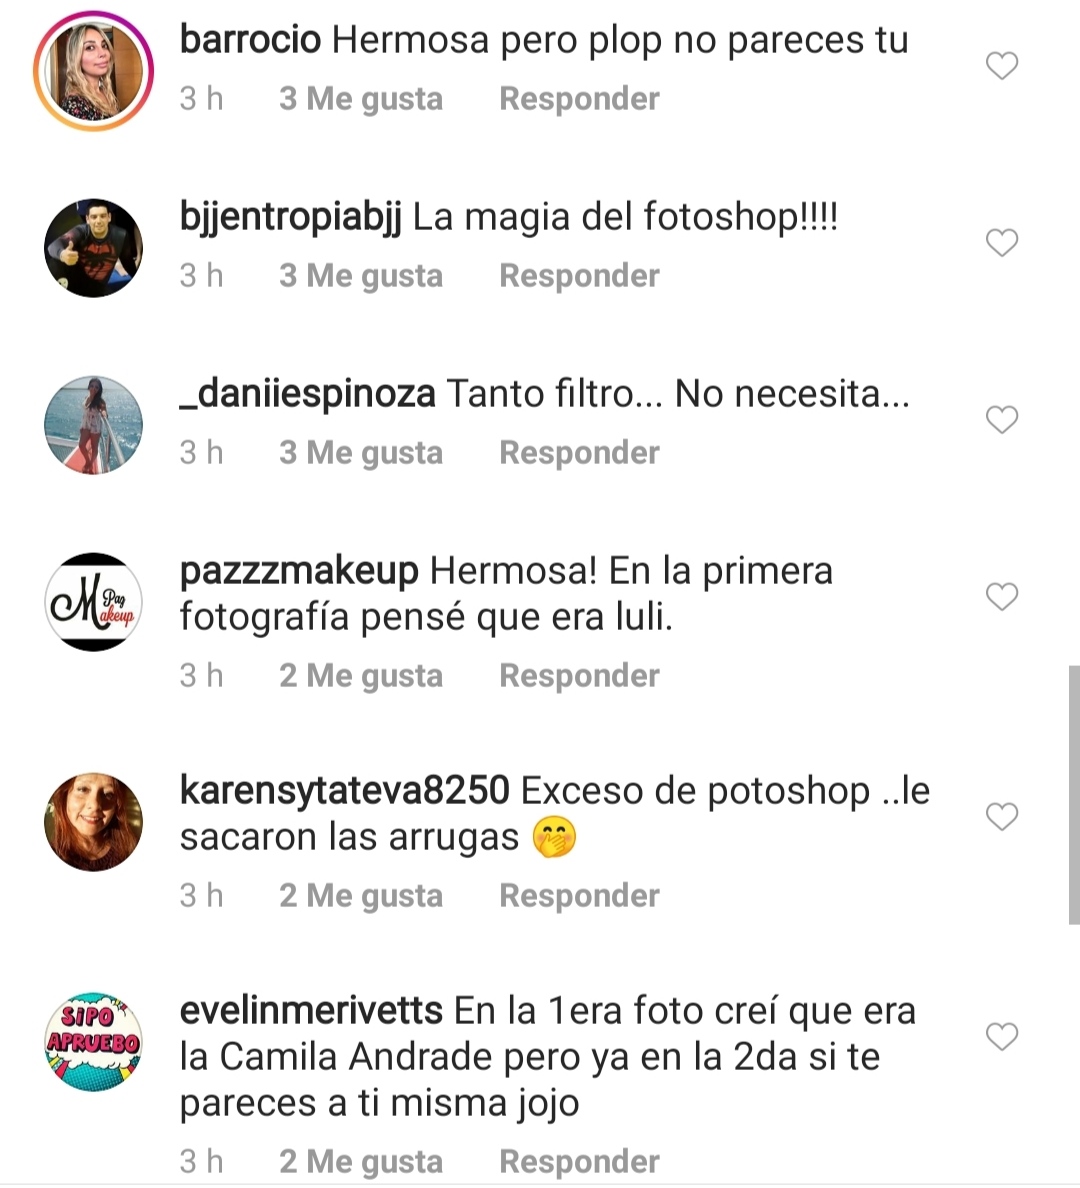Open the username link karensytateva8250
Image resolution: width=1080 pixels, height=1188 pixels.
click(344, 792)
